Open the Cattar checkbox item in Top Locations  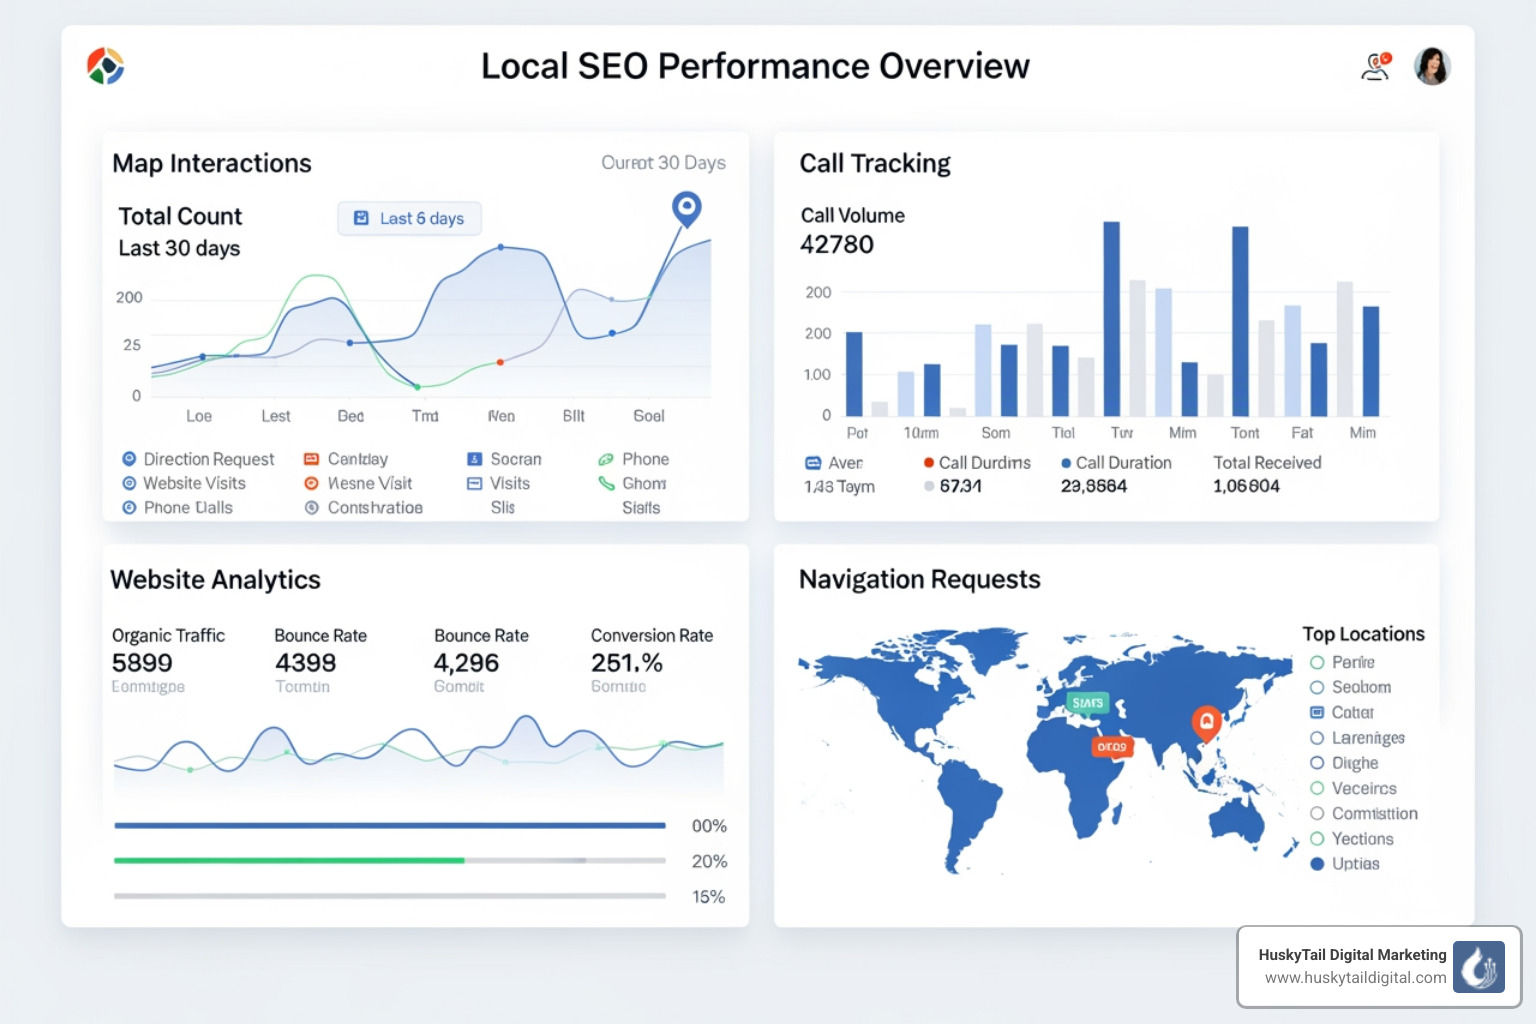tap(1316, 712)
